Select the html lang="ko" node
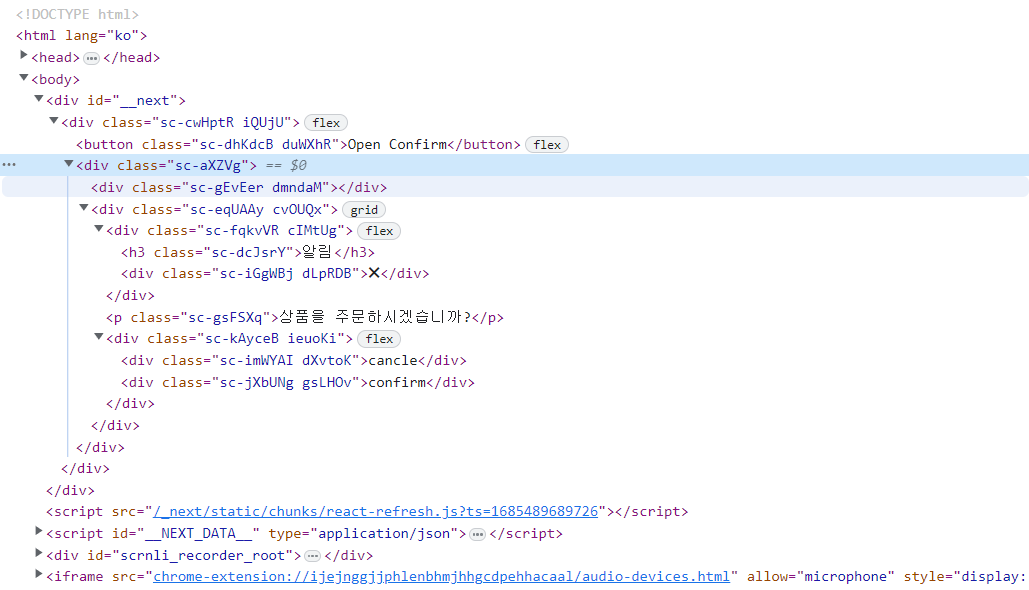Screen dimensions: 1029x590 pos(81,35)
